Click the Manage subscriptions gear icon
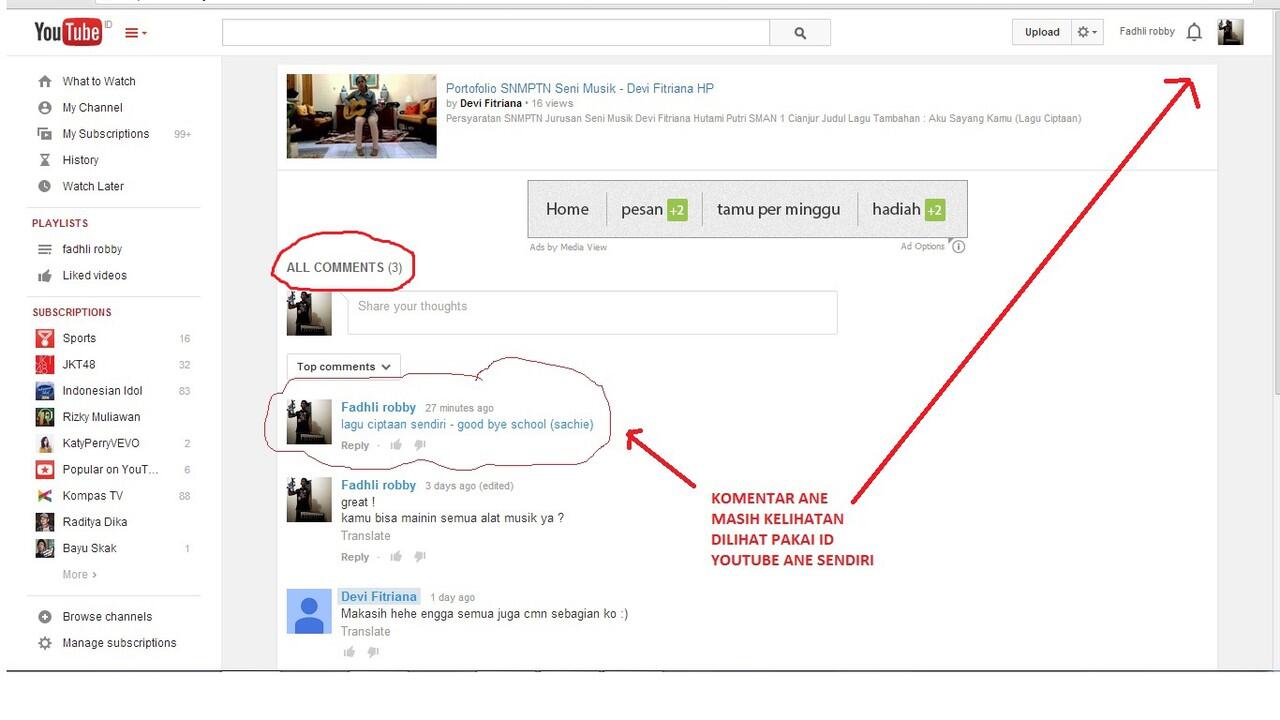 click(x=44, y=643)
